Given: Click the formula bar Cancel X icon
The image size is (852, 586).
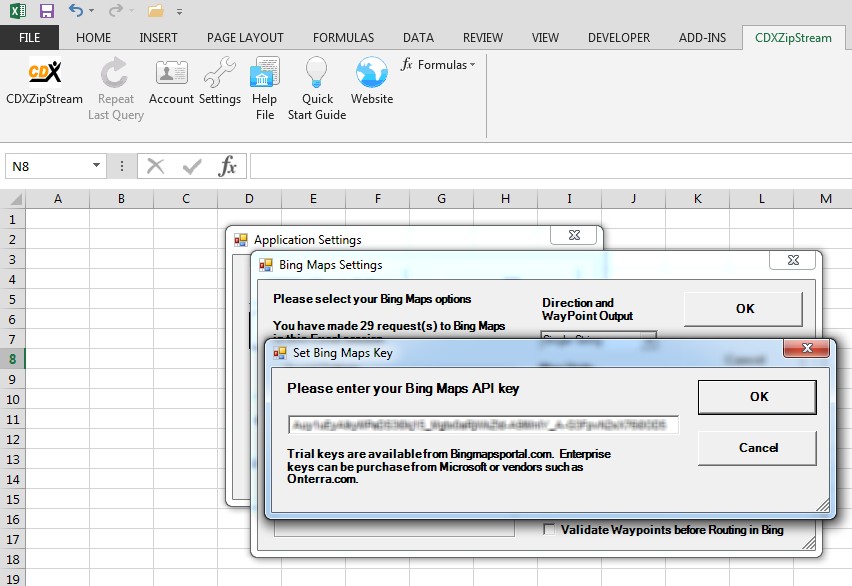Looking at the screenshot, I should click(x=155, y=166).
